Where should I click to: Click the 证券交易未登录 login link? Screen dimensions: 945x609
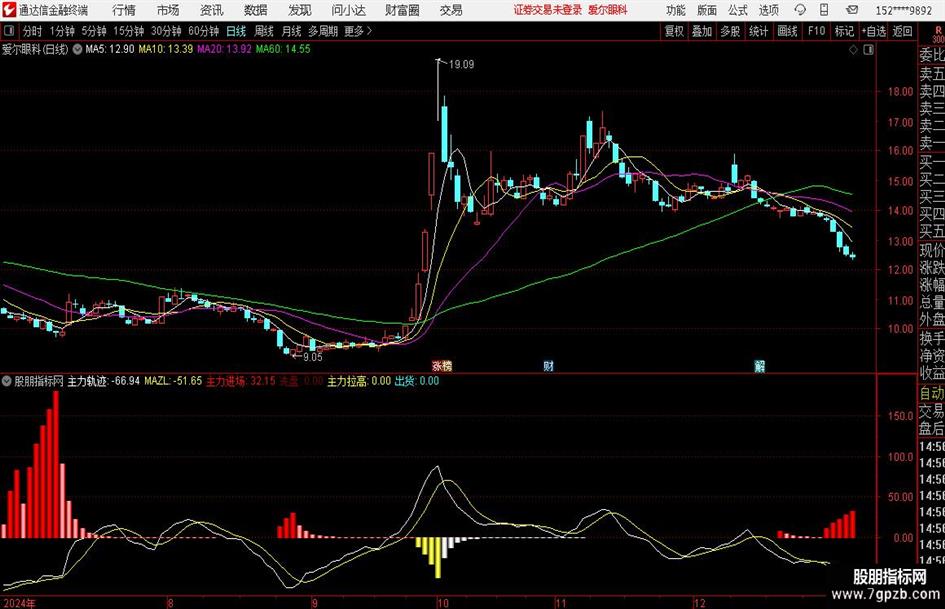click(548, 10)
